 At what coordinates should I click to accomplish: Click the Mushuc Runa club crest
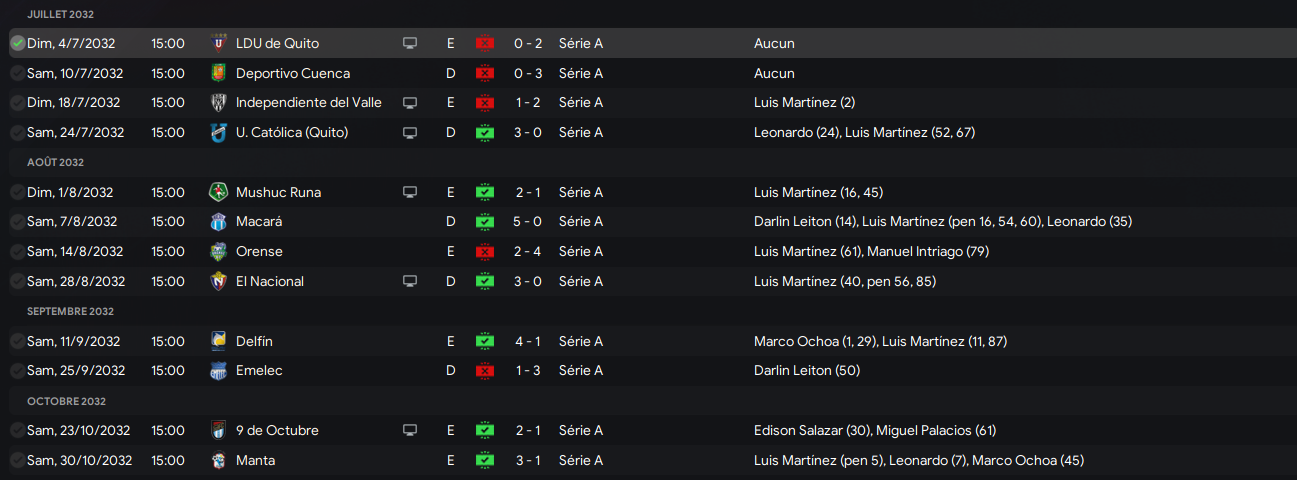pos(219,192)
